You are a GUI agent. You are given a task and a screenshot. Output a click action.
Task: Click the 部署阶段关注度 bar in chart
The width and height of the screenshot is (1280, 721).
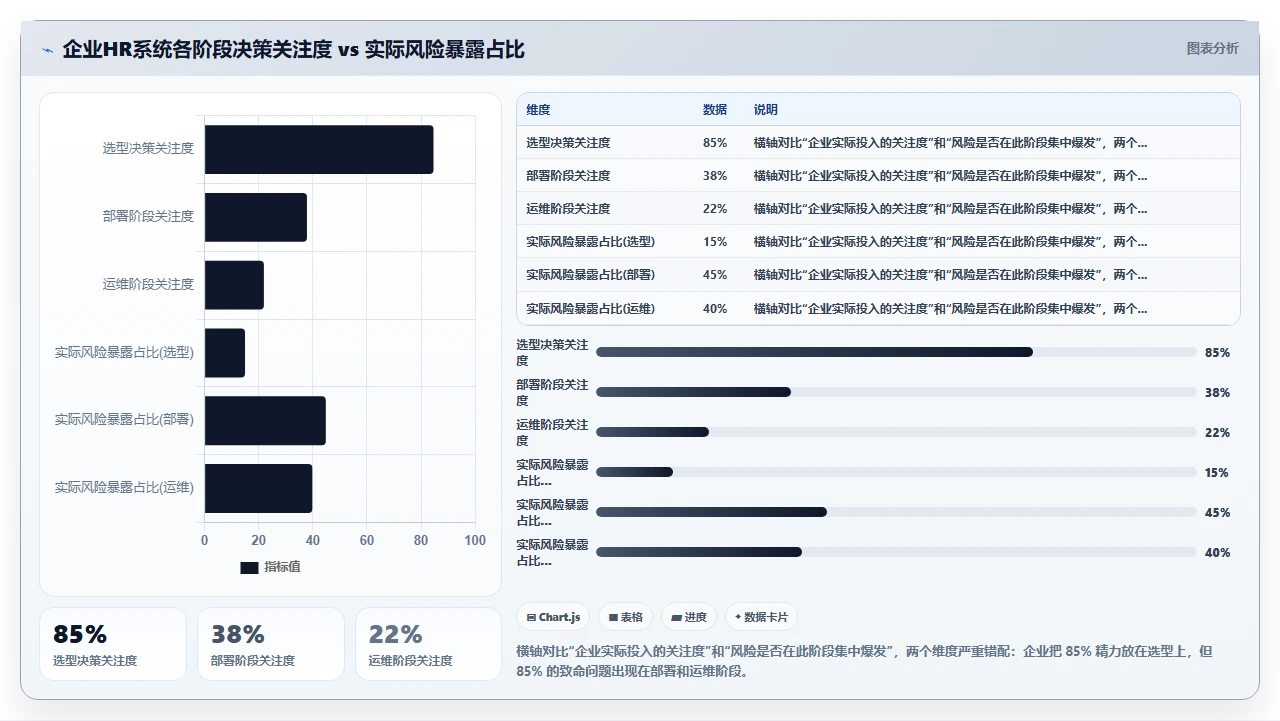point(256,217)
